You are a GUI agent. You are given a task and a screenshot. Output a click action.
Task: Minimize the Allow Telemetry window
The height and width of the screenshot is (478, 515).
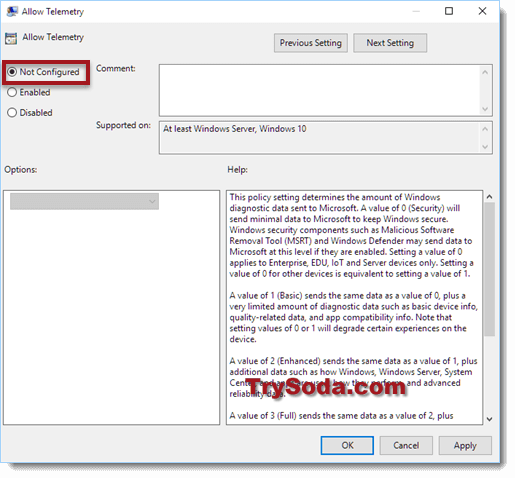pyautogui.click(x=416, y=11)
